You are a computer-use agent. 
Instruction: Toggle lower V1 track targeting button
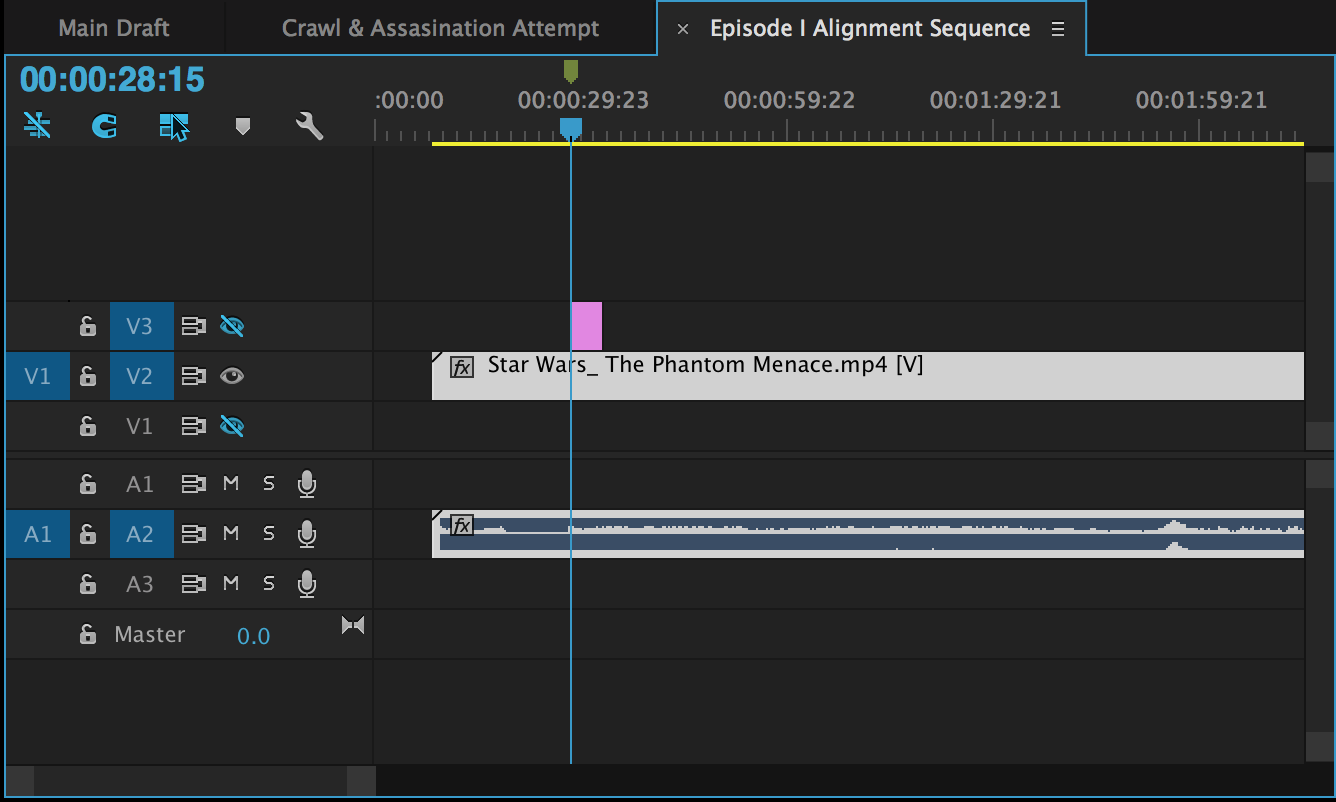click(x=141, y=426)
